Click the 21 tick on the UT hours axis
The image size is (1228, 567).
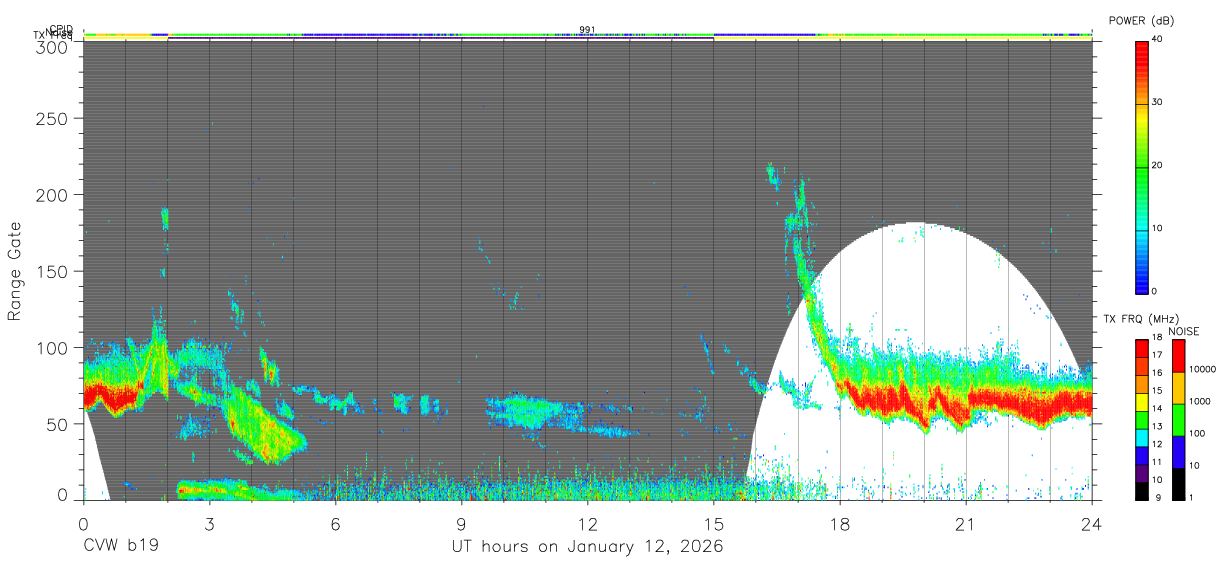tap(966, 523)
